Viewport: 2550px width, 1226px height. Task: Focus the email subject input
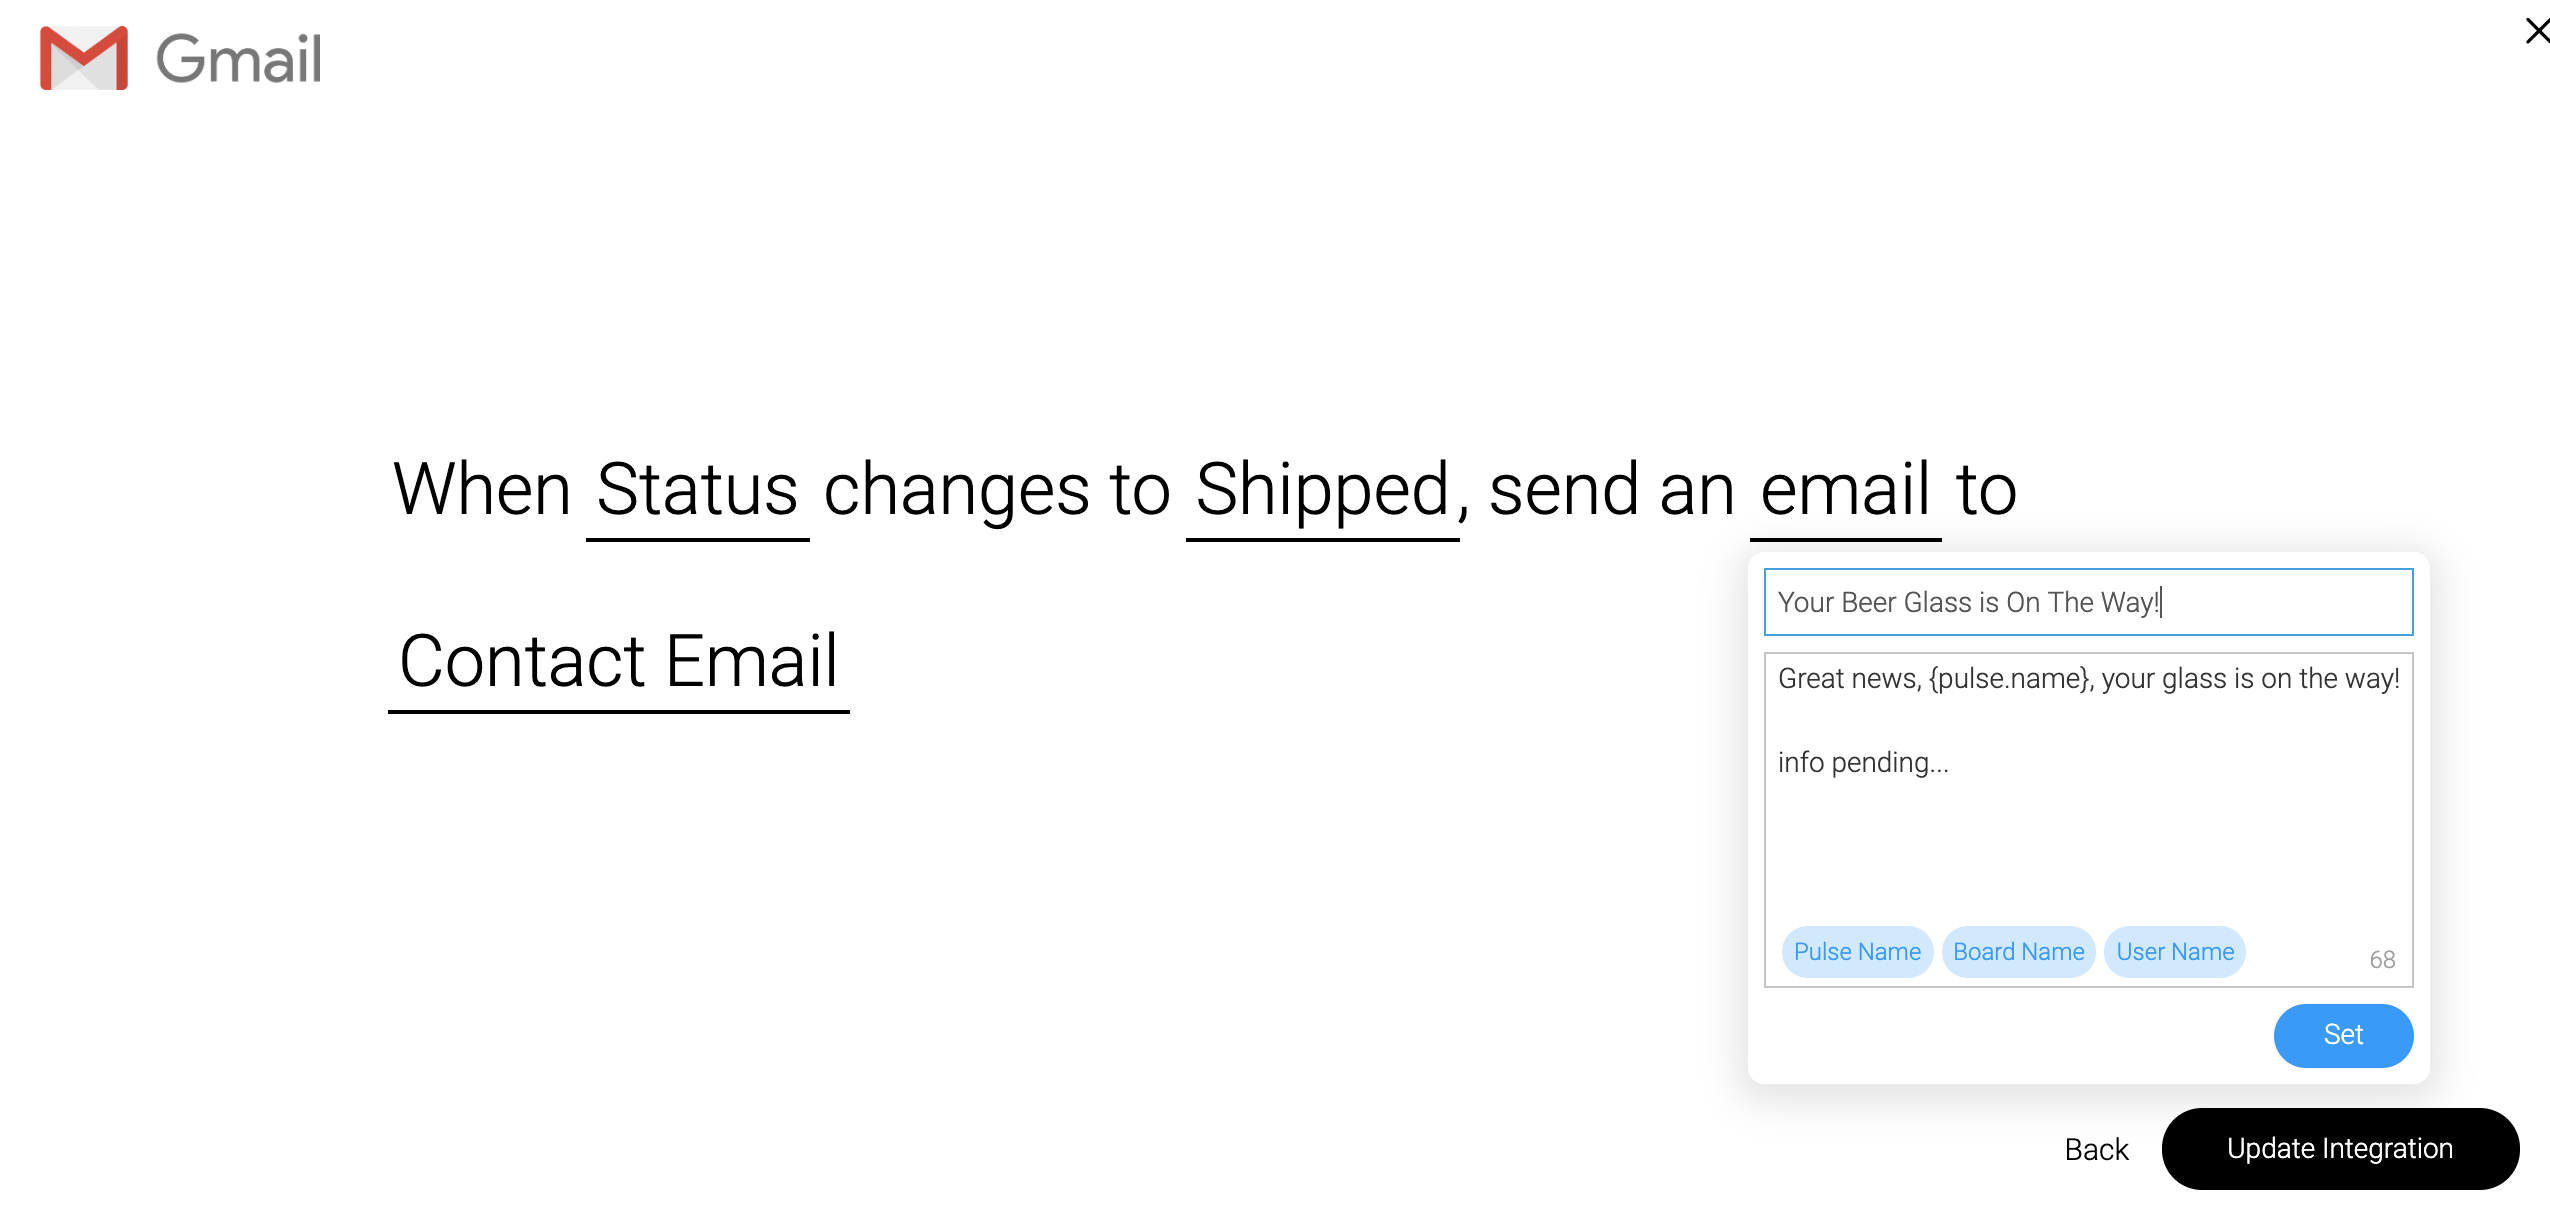(2087, 602)
